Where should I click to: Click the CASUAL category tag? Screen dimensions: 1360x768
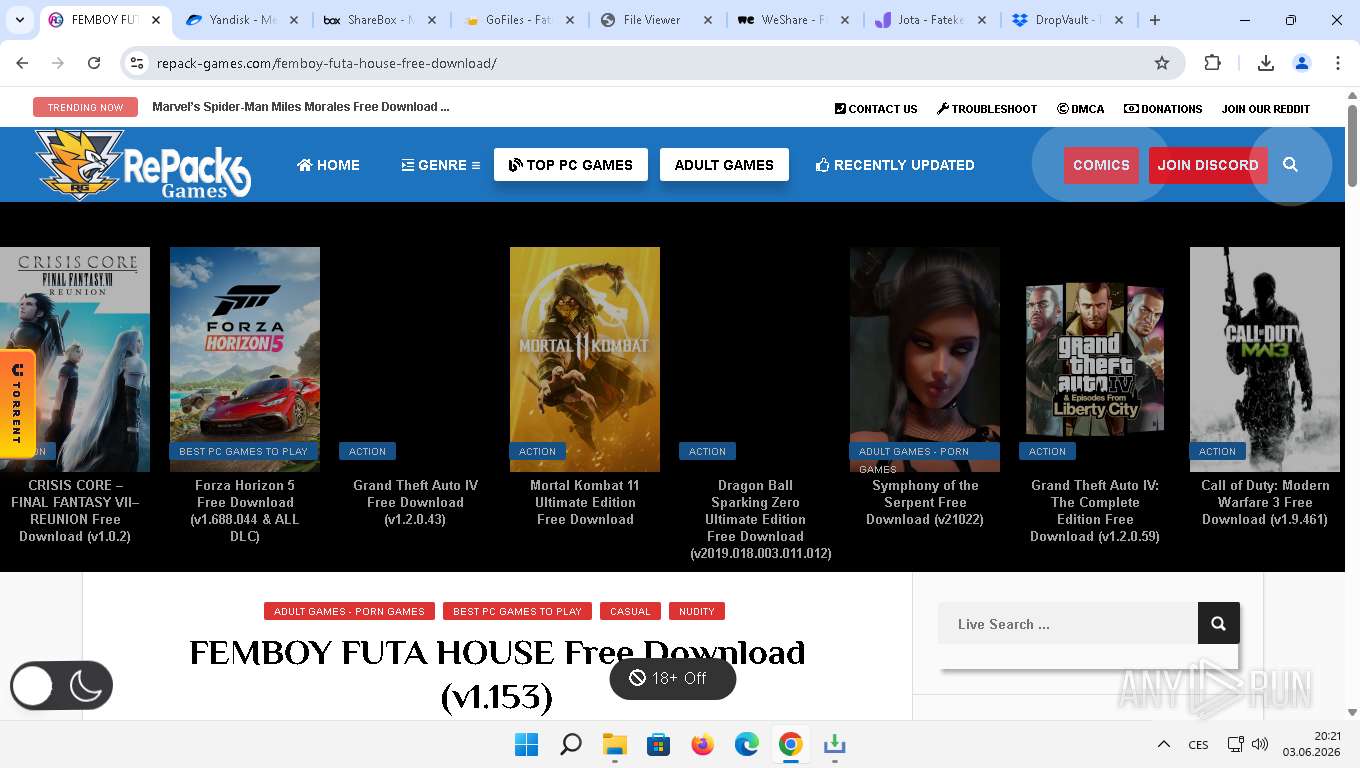tap(630, 611)
